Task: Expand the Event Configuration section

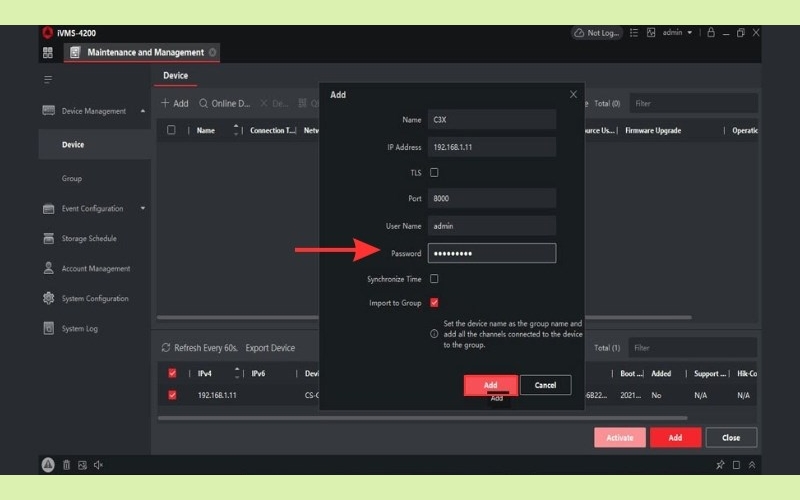Action: pos(142,209)
